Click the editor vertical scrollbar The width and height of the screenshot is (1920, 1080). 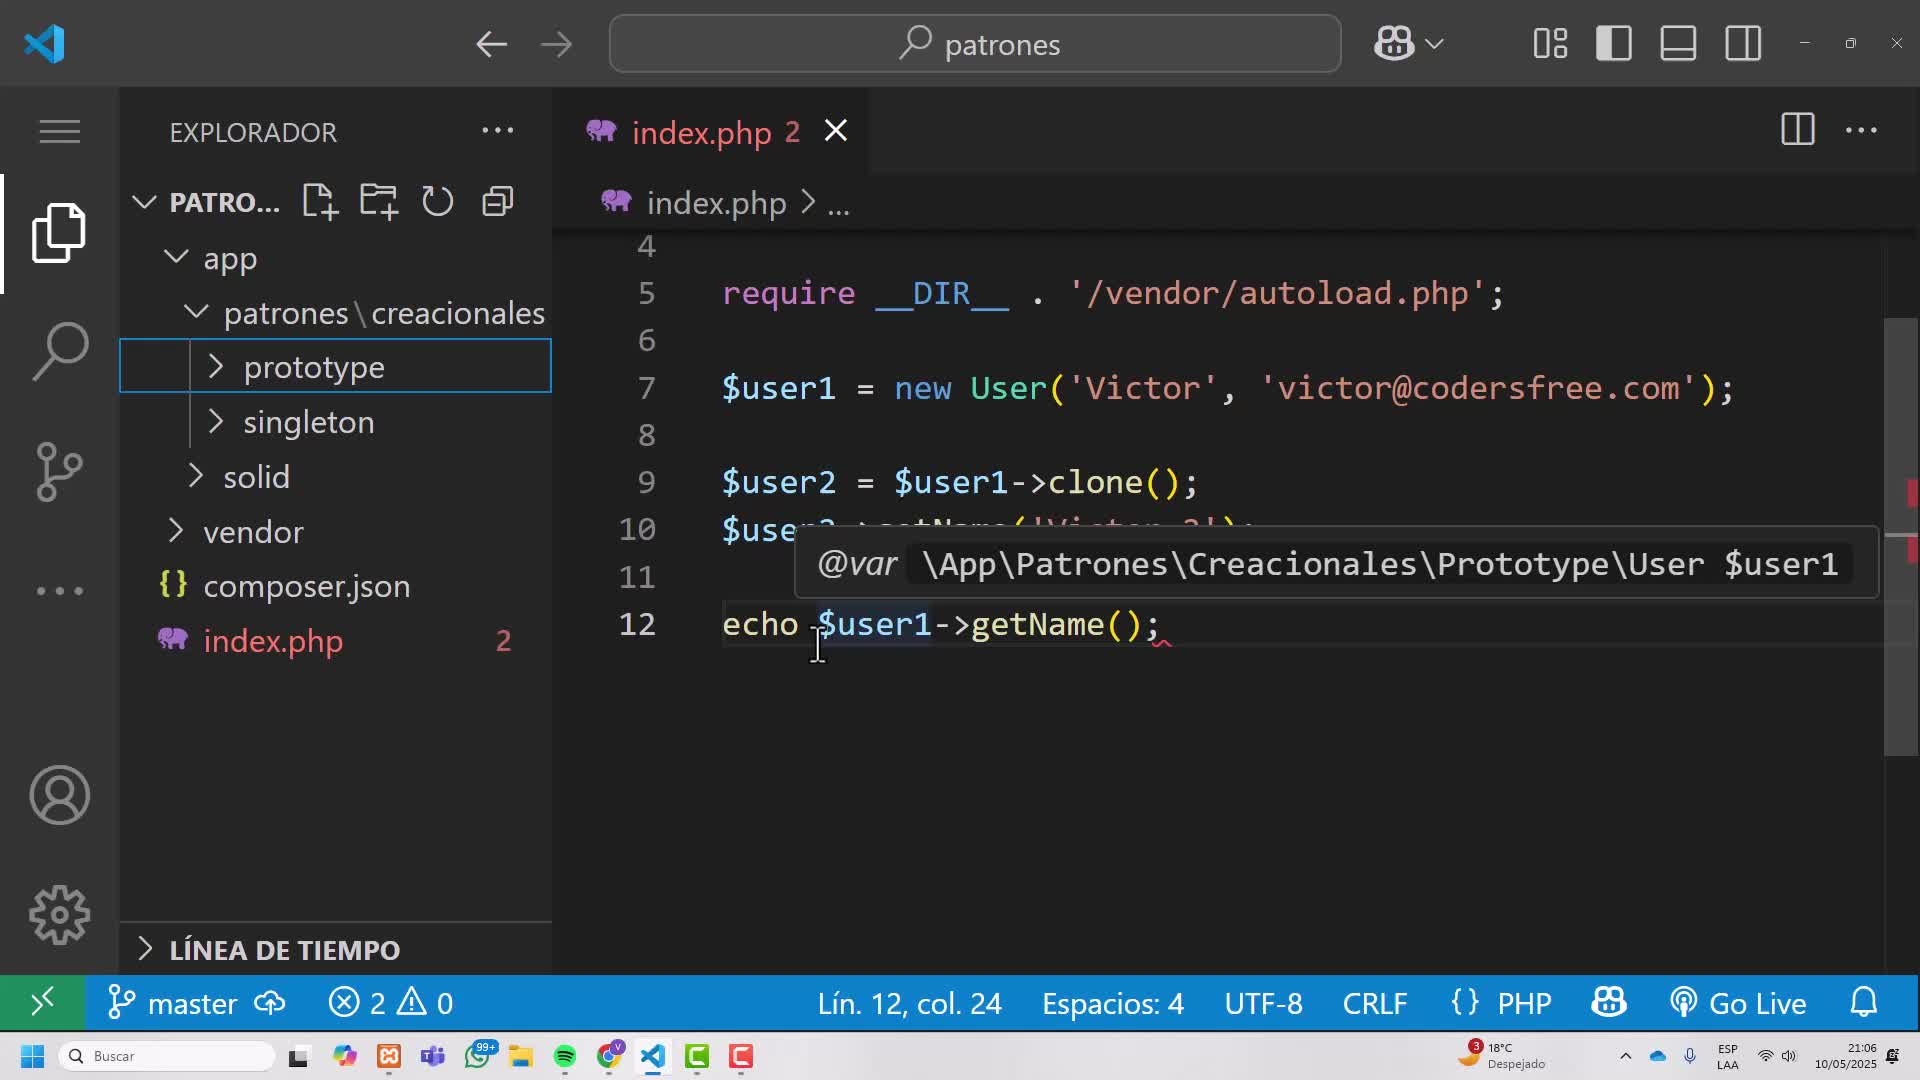click(1901, 537)
